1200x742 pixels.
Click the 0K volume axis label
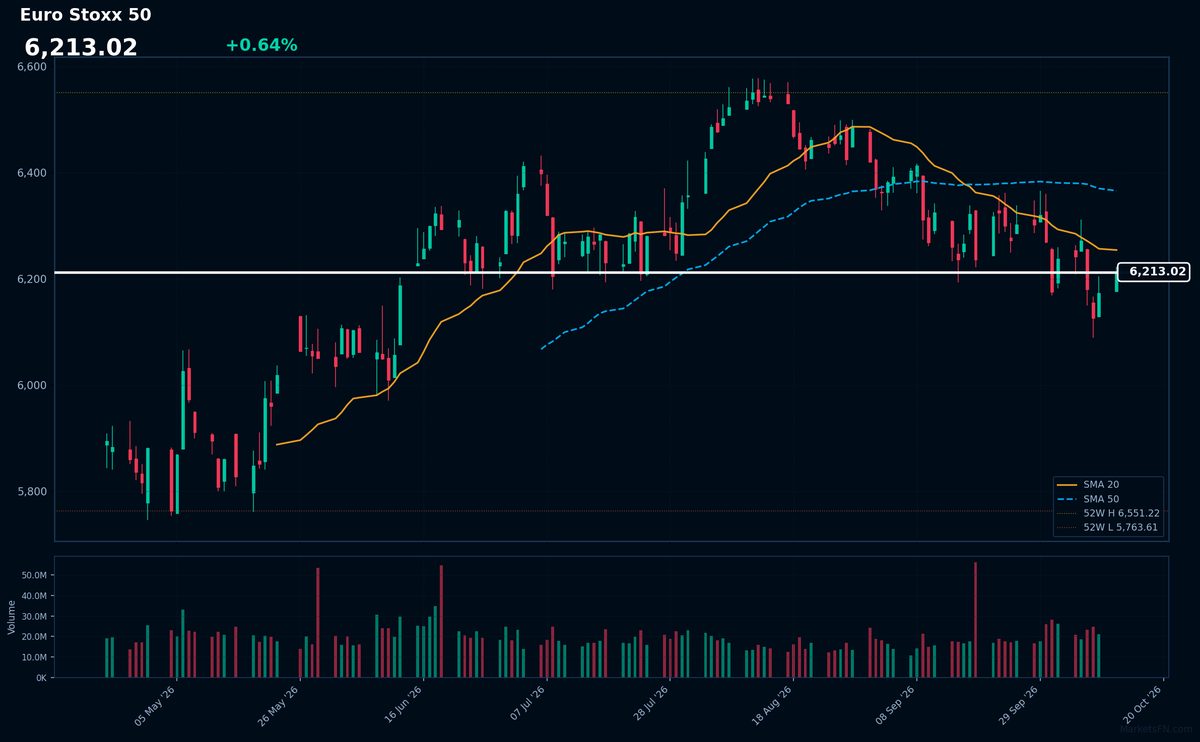[41, 678]
